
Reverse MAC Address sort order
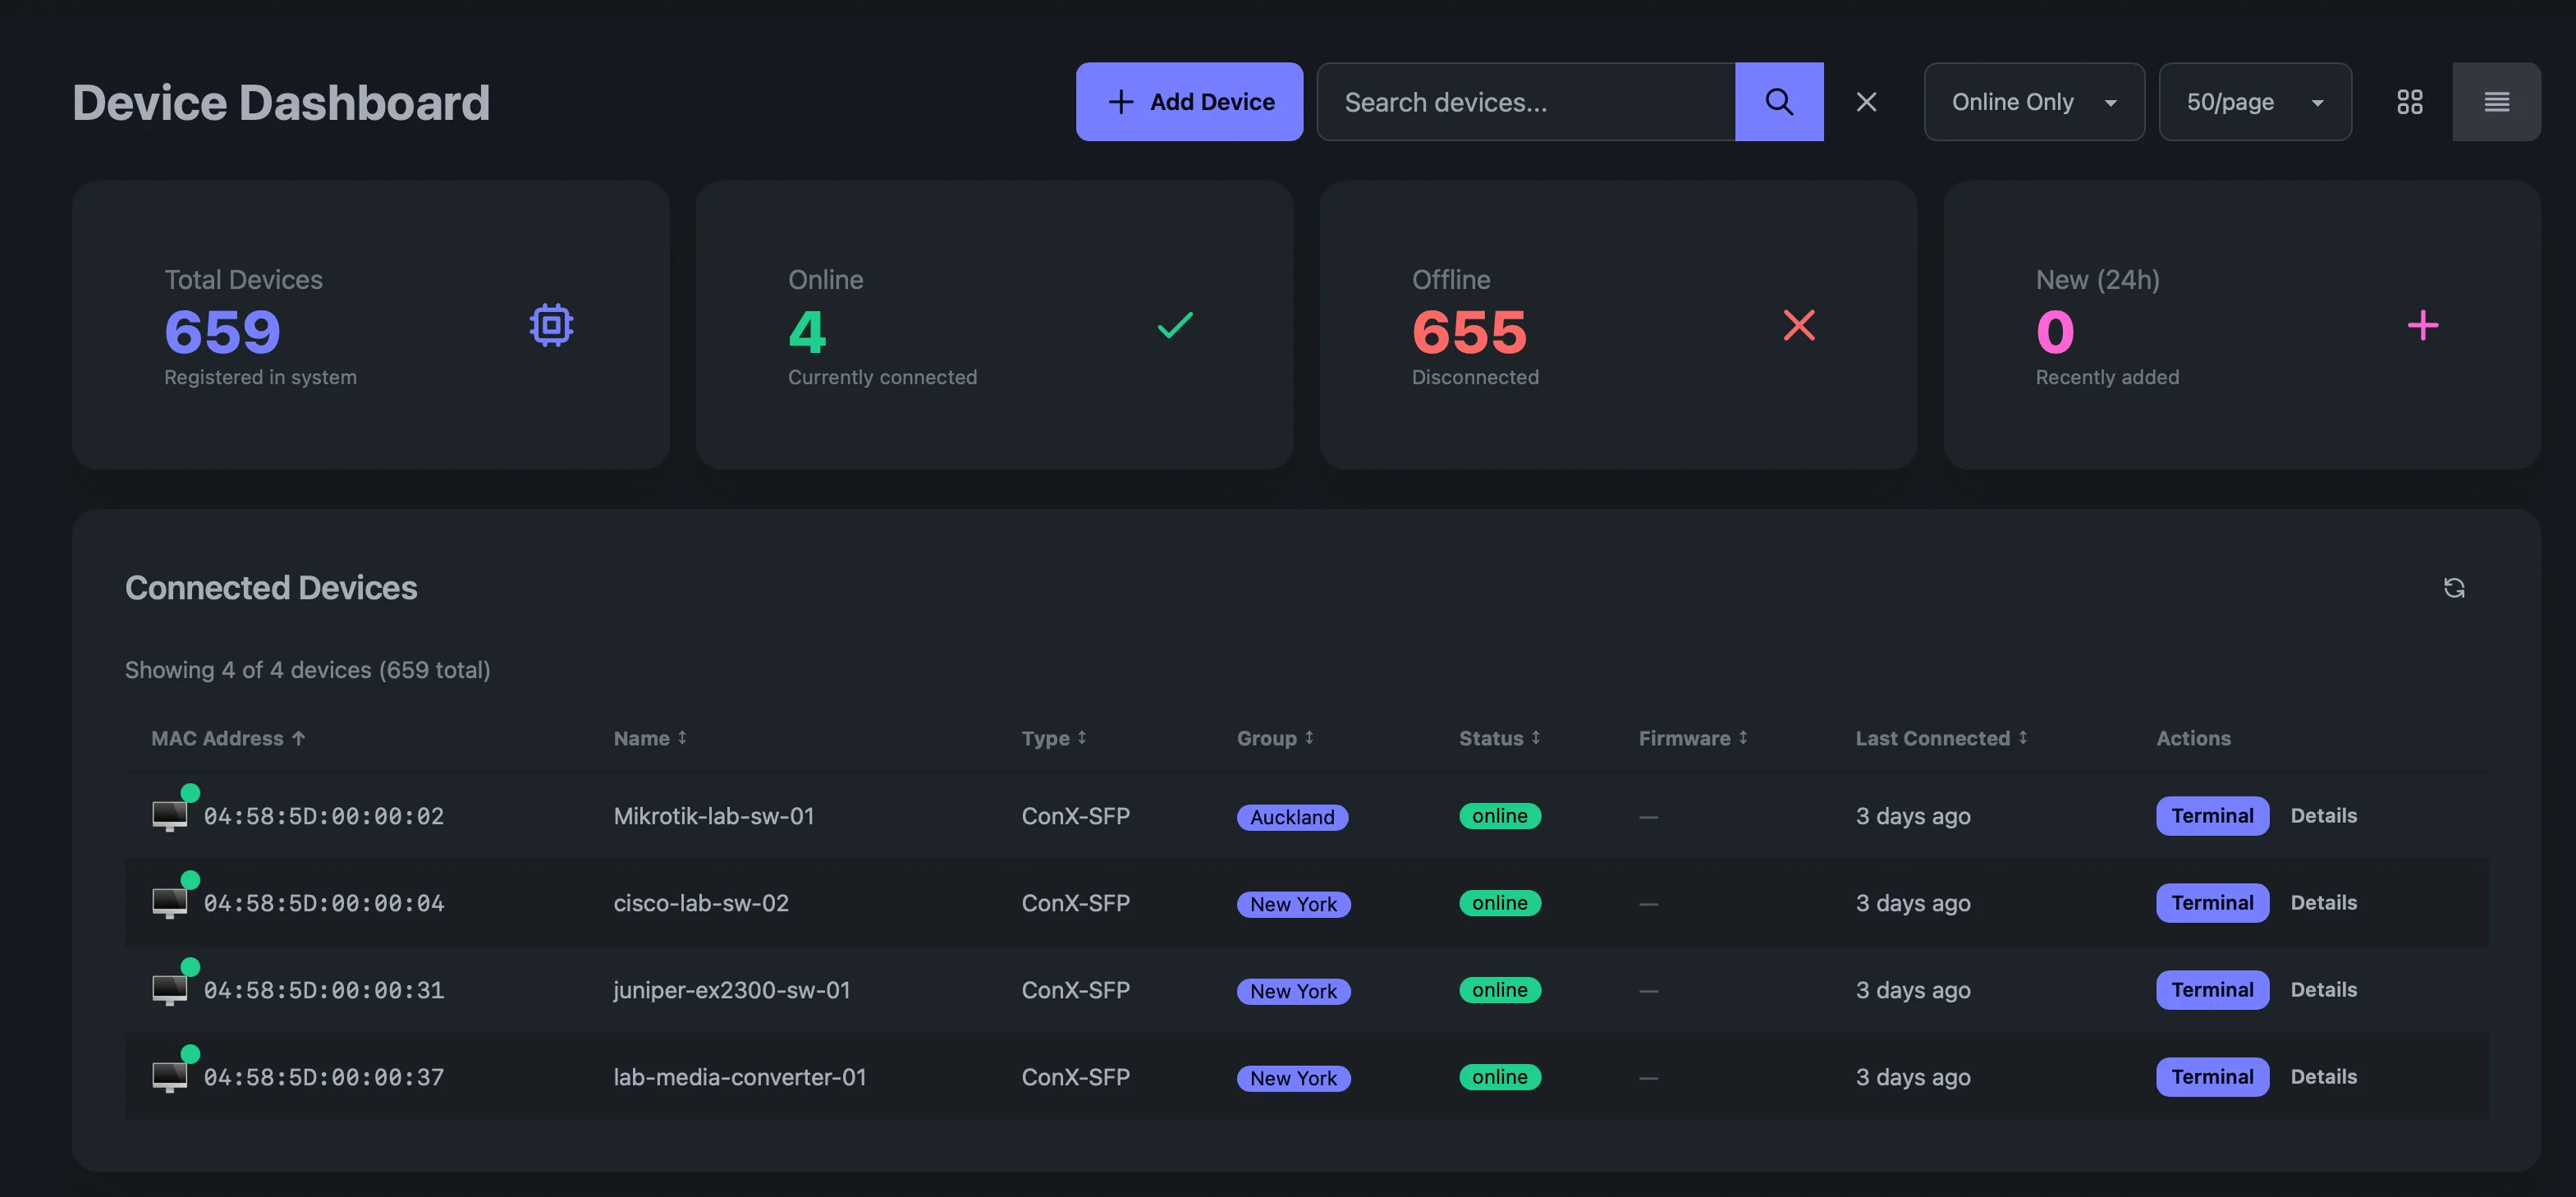tap(299, 737)
